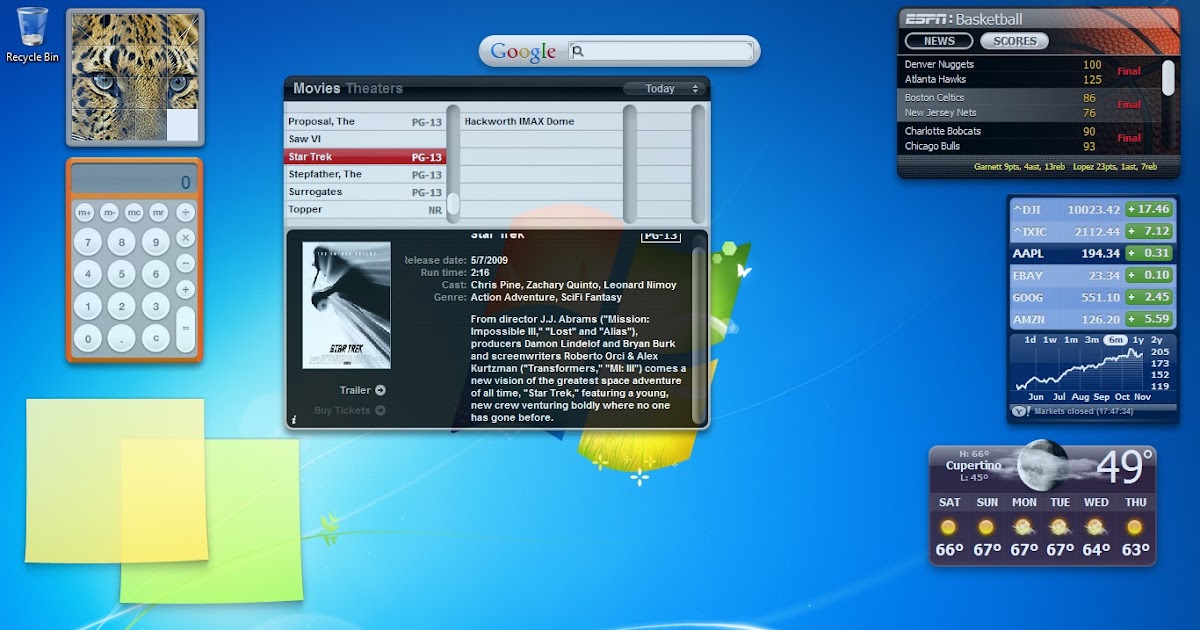This screenshot has width=1200, height=630.
Task: Tap the 8 key on calculator
Action: (x=121, y=242)
